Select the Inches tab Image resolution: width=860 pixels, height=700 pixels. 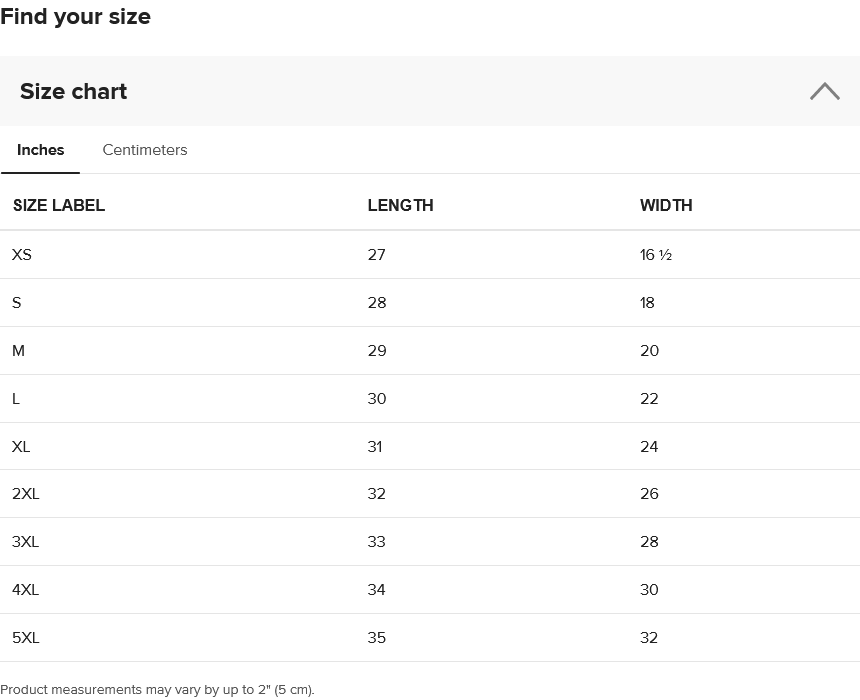pyautogui.click(x=41, y=150)
